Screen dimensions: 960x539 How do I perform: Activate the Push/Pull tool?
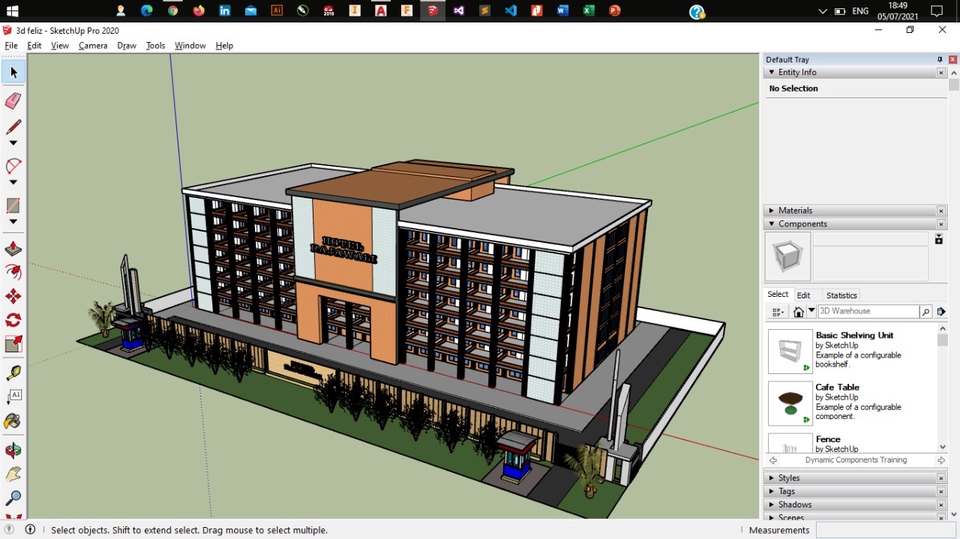[x=13, y=249]
